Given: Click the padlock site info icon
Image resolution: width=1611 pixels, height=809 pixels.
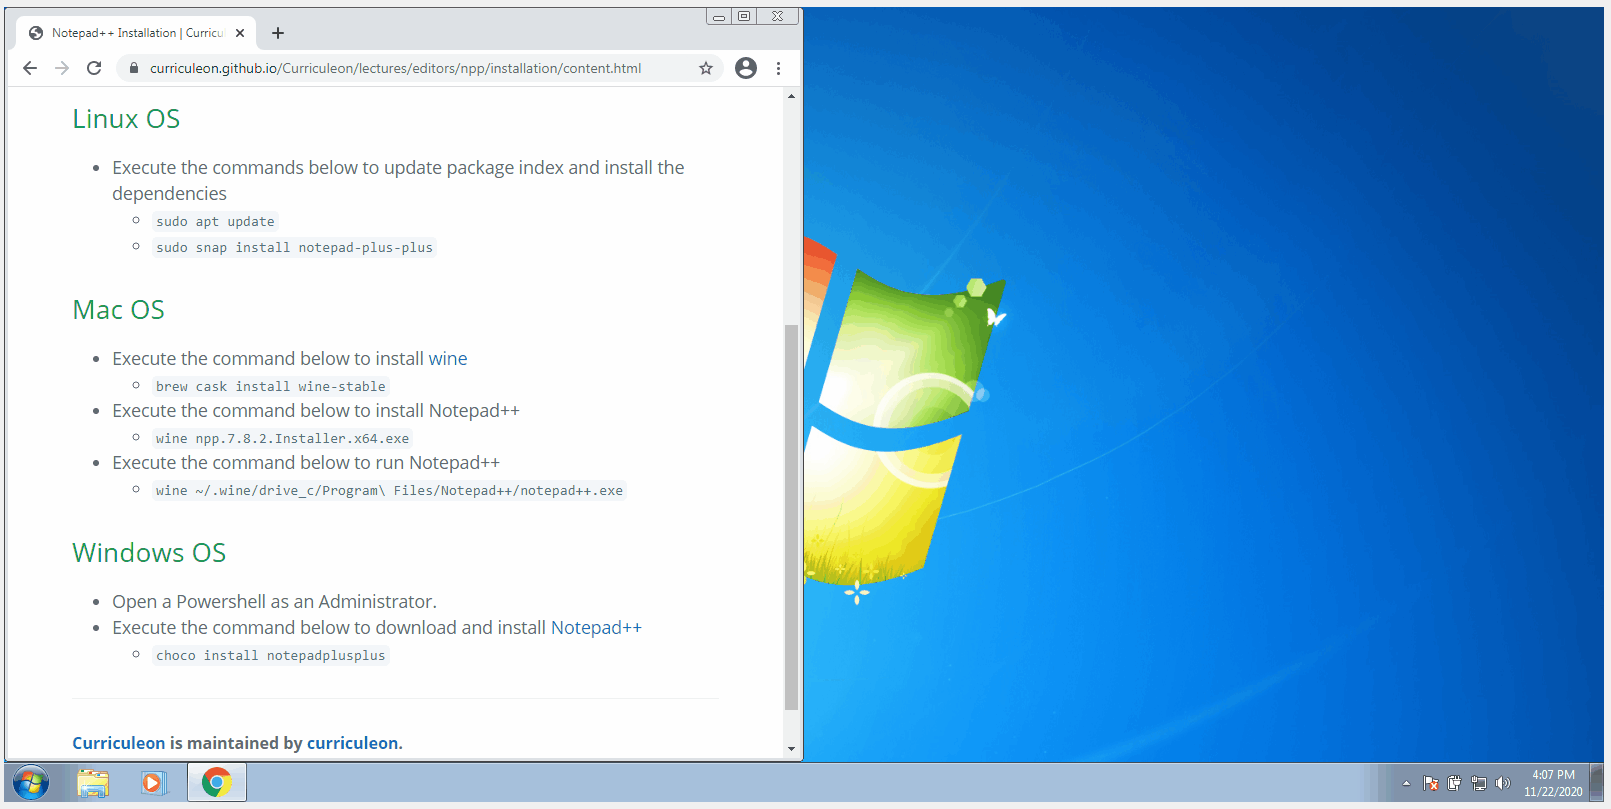Looking at the screenshot, I should coord(134,68).
